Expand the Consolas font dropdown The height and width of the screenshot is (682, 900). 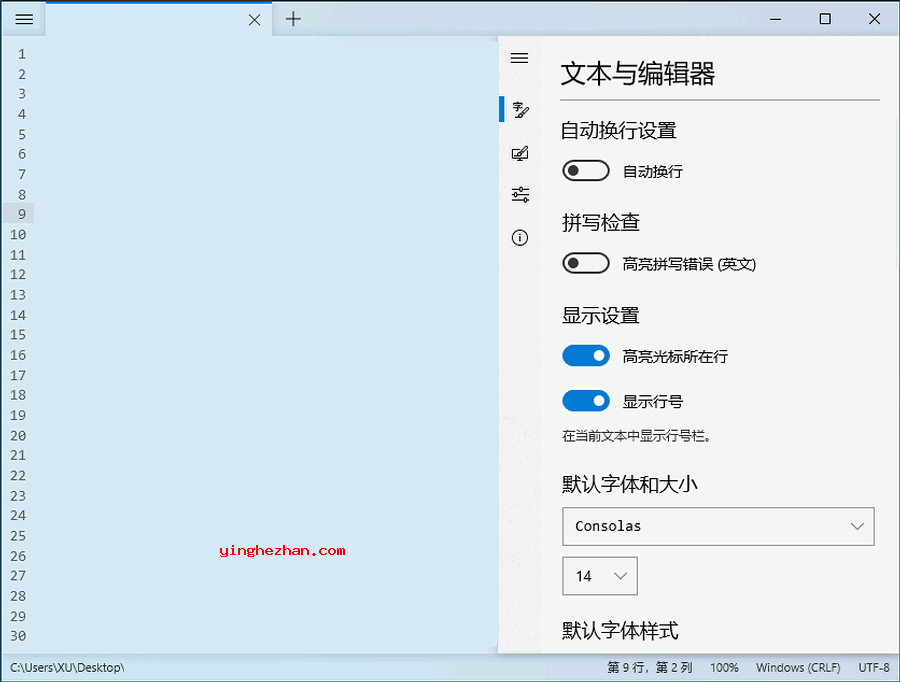point(717,526)
